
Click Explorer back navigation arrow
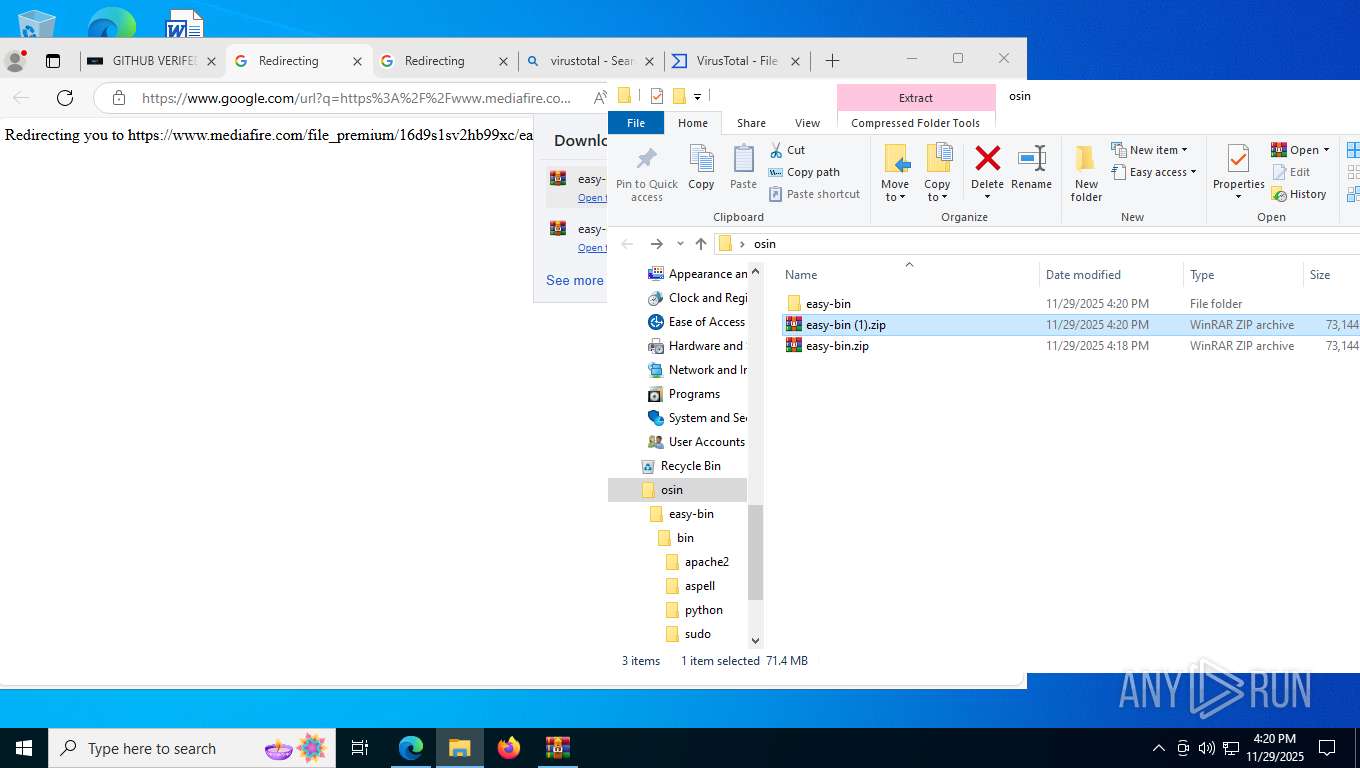coord(627,244)
